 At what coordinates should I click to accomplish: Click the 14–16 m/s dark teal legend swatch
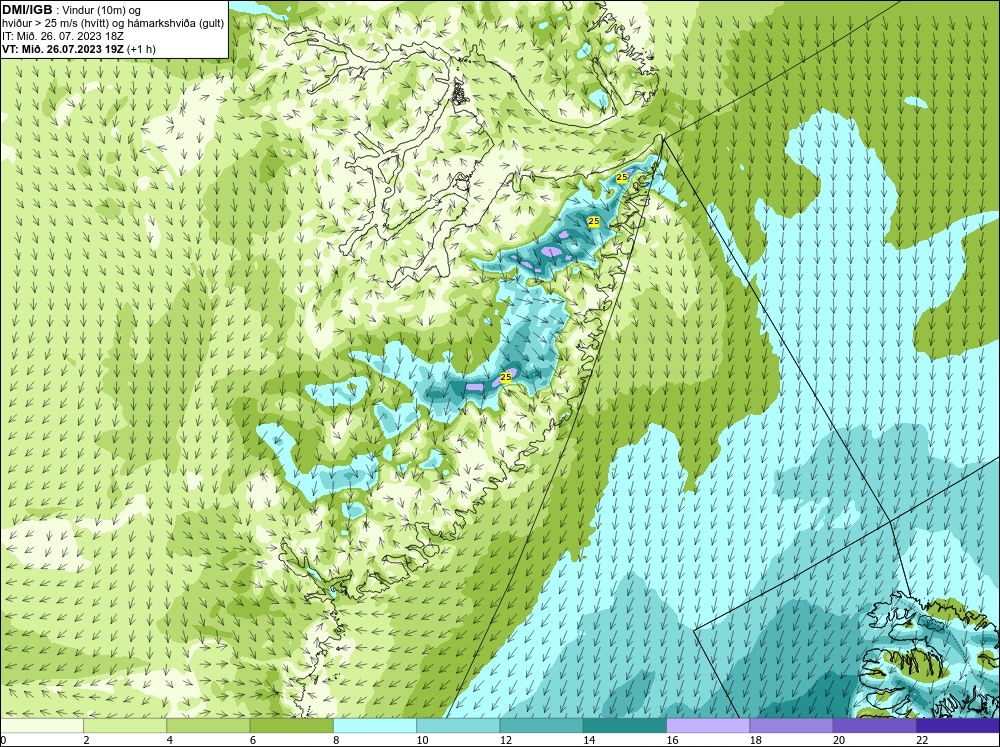[x=624, y=726]
